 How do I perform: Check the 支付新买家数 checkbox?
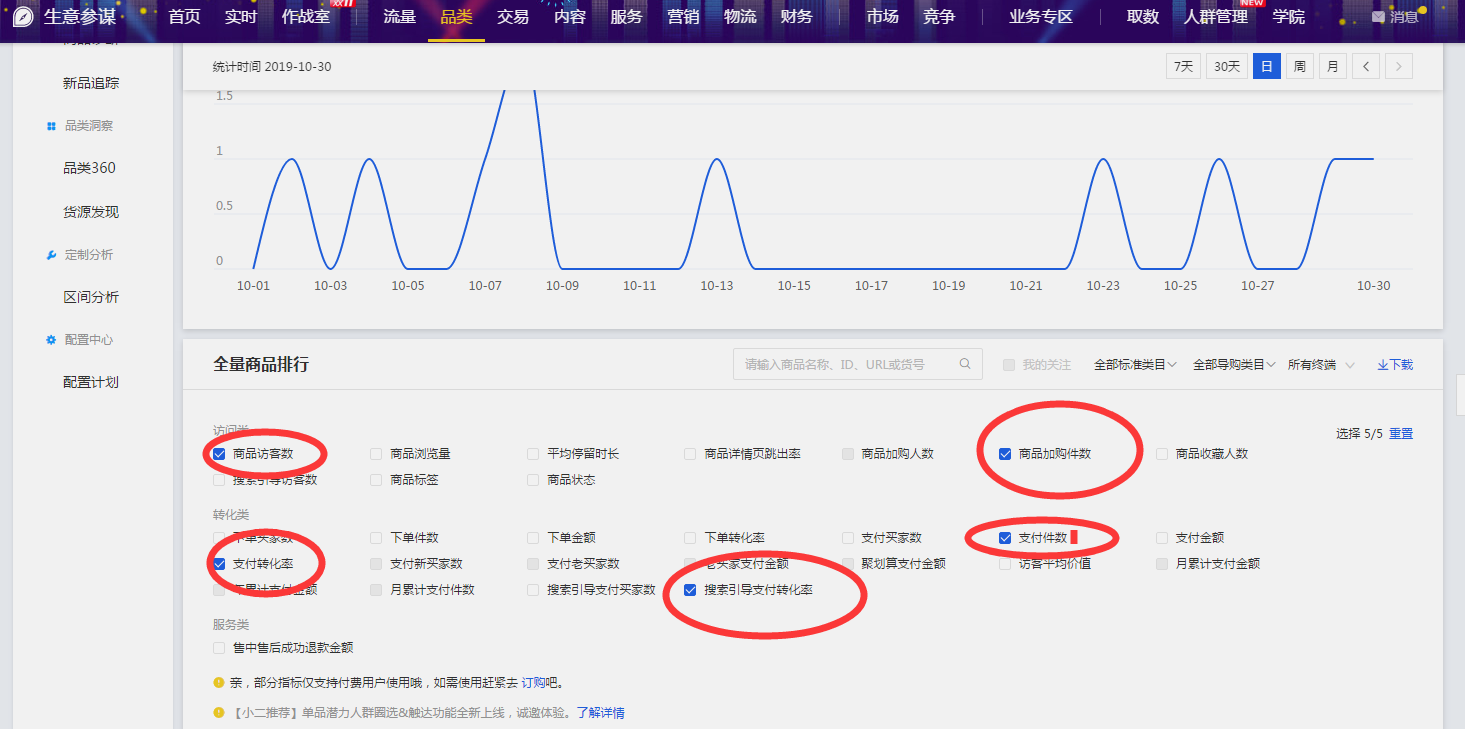pyautogui.click(x=376, y=564)
